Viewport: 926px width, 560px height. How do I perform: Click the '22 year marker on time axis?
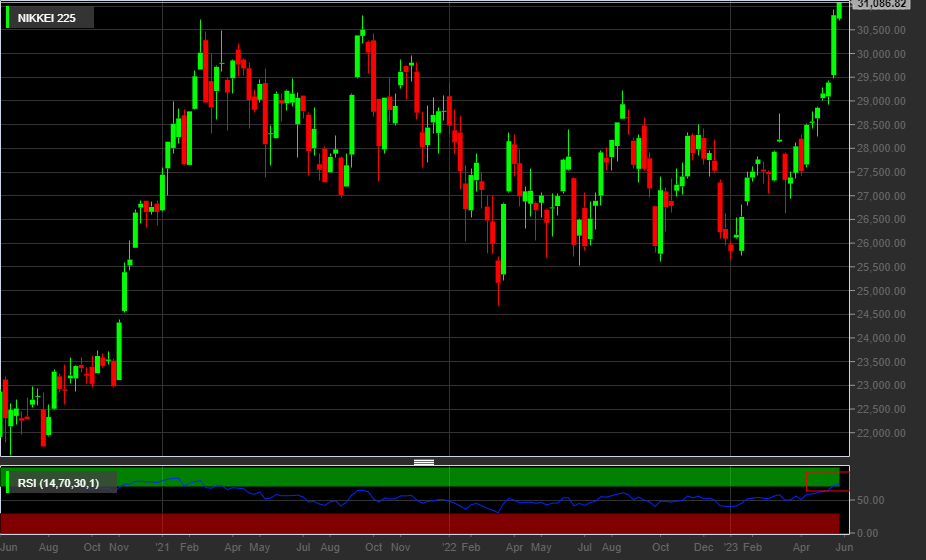pyautogui.click(x=450, y=548)
